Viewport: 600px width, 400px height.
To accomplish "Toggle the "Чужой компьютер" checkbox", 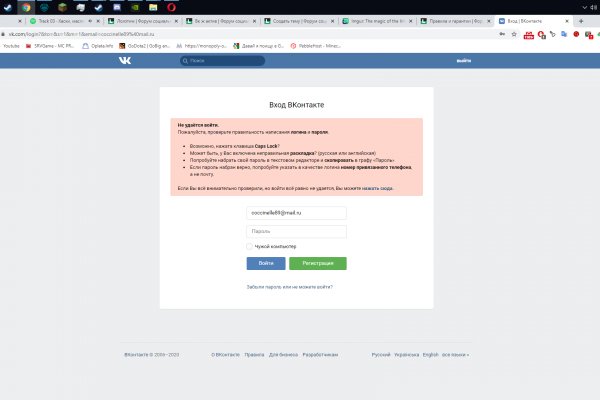I will [249, 246].
